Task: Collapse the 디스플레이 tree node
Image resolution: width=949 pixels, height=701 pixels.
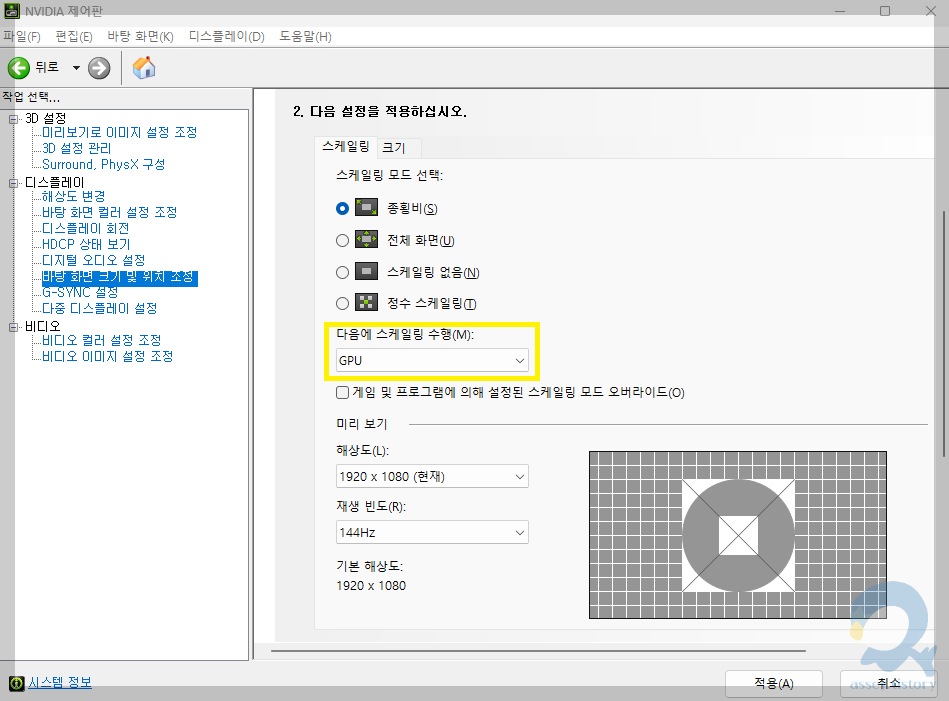Action: coord(13,183)
